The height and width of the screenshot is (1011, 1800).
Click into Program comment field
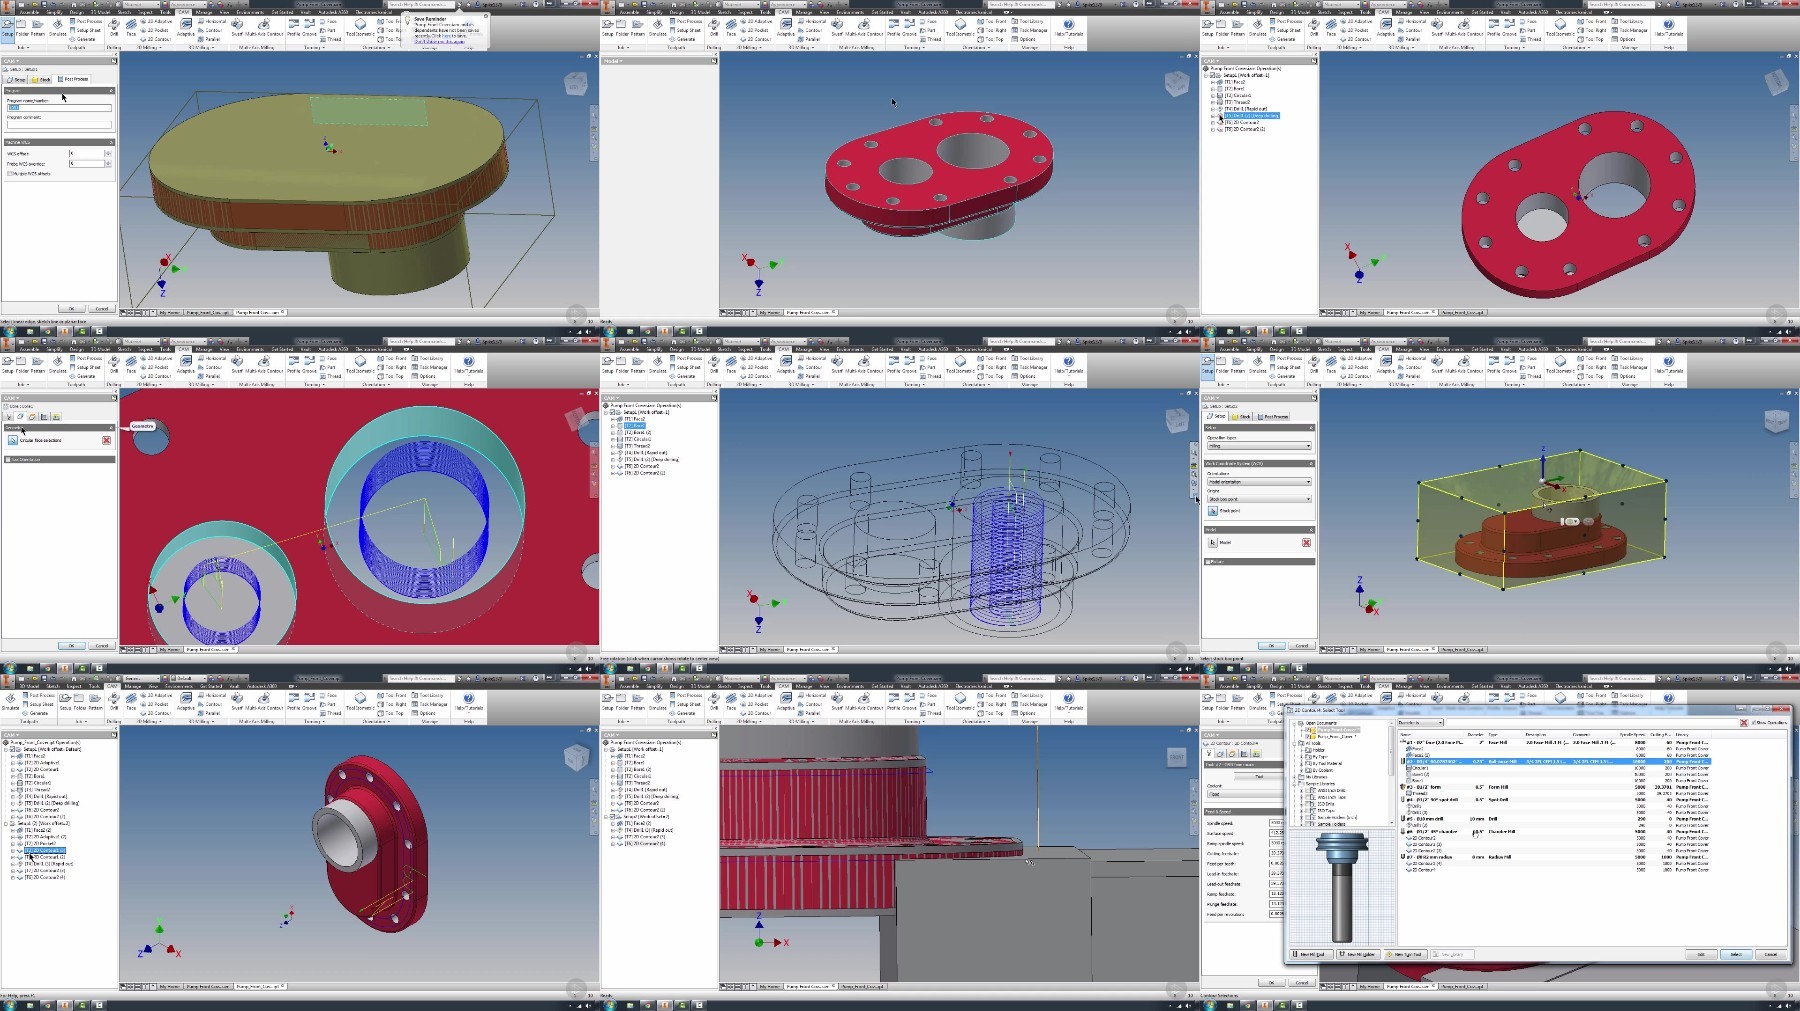tap(59, 125)
